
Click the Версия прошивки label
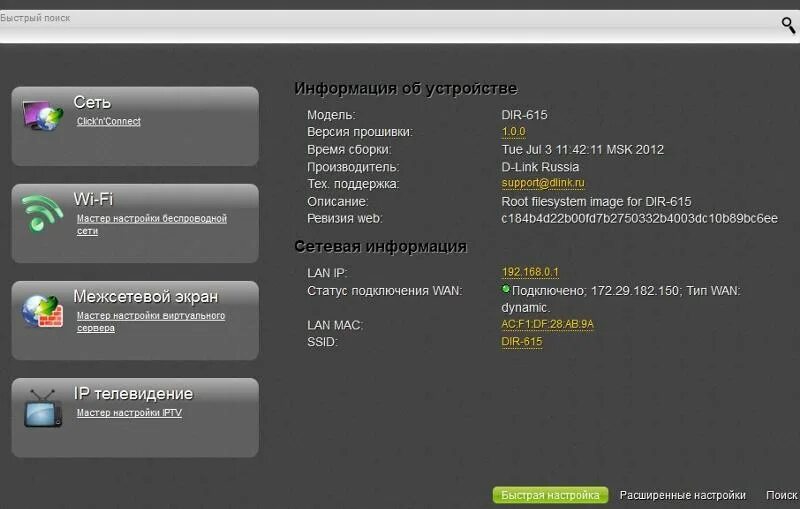360,132
